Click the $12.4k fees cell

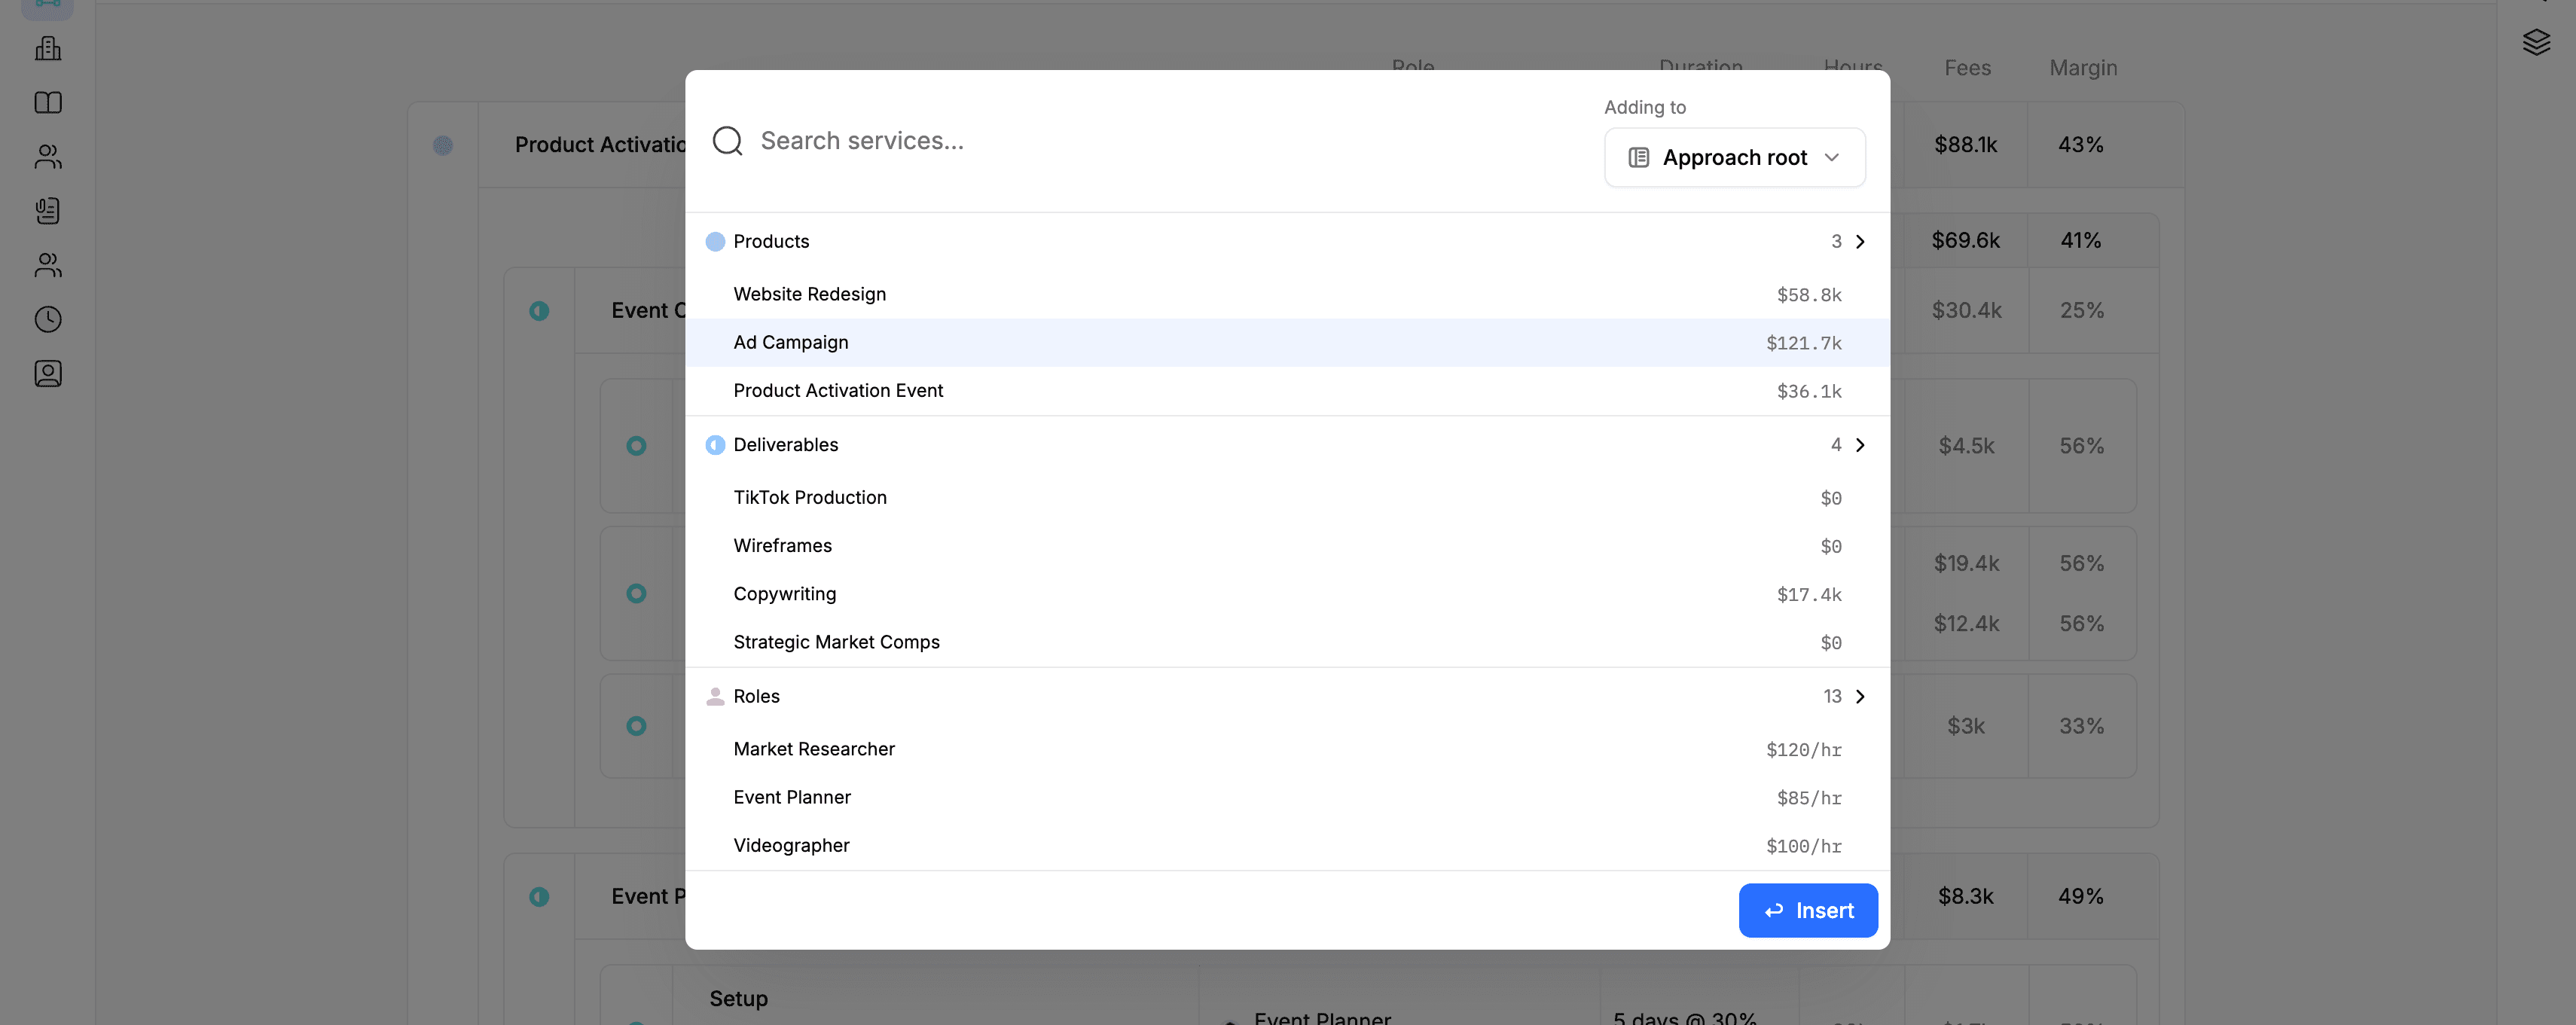(1966, 624)
